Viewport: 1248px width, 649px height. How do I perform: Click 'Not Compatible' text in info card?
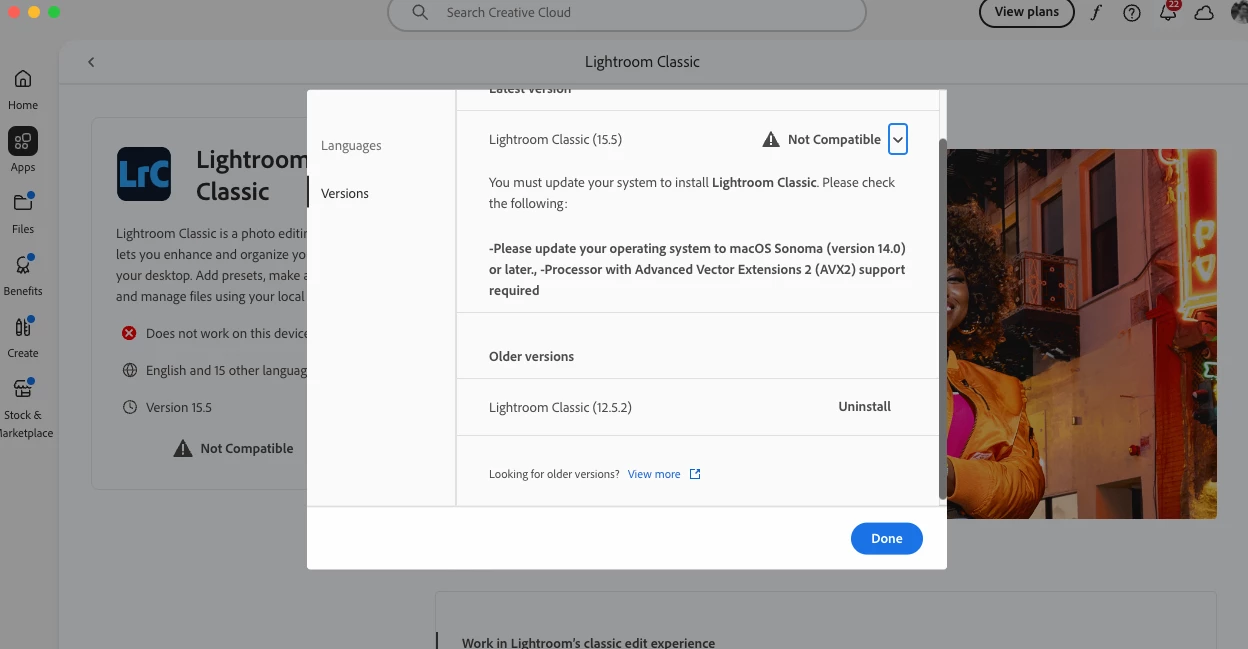point(247,449)
